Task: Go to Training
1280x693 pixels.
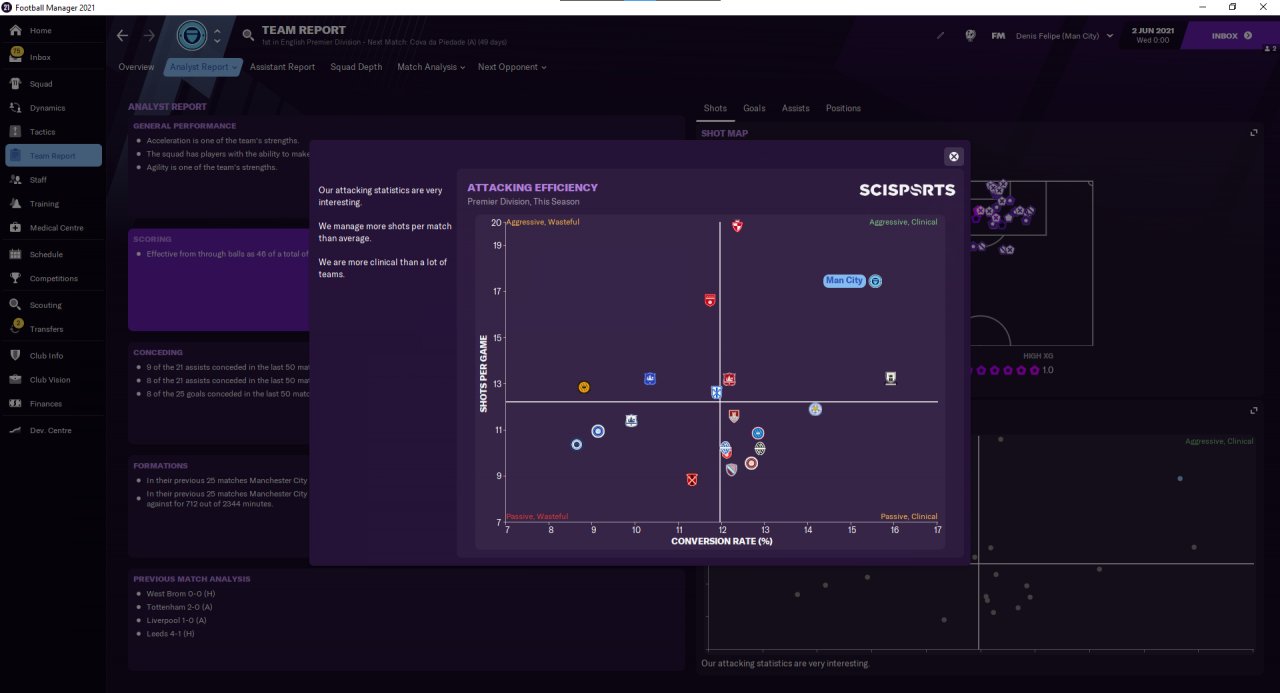Action: [x=44, y=204]
